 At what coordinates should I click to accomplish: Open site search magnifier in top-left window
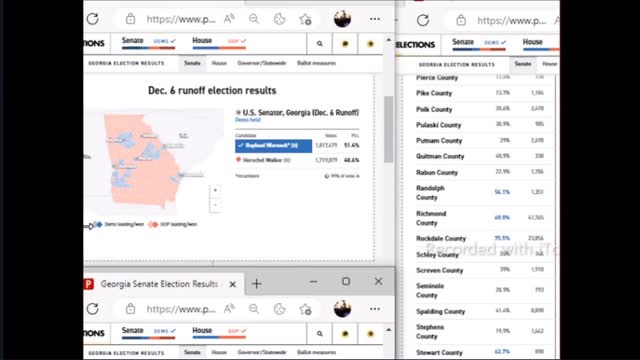[x=320, y=44]
